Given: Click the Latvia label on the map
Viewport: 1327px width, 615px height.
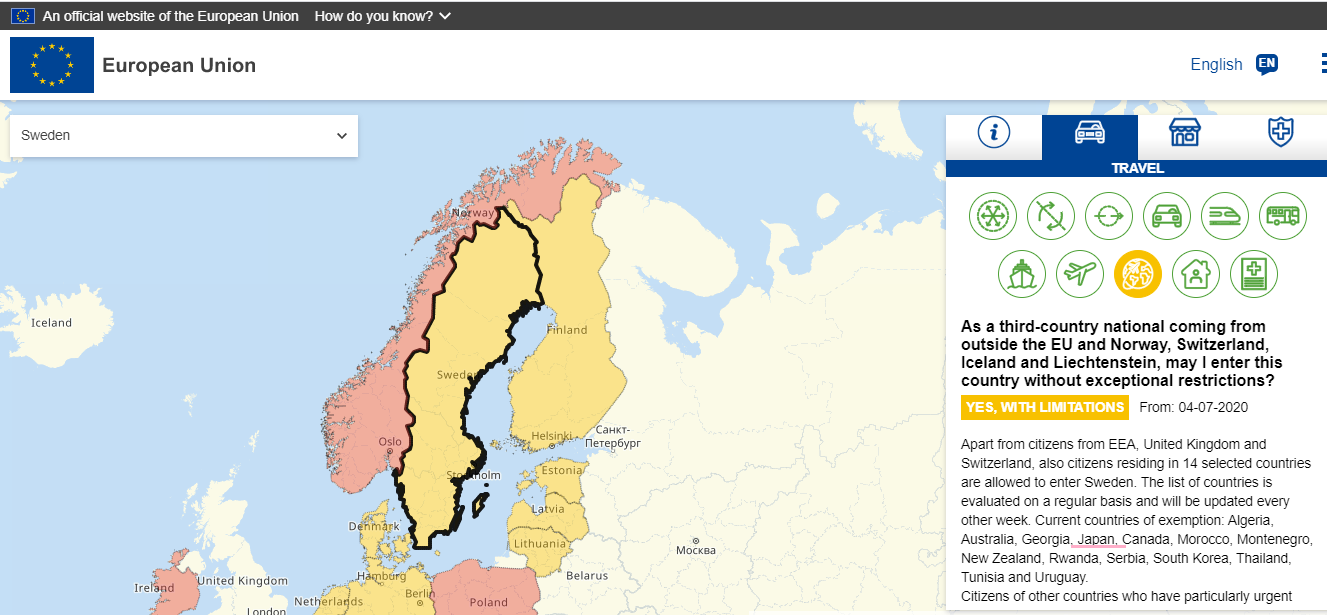Looking at the screenshot, I should point(549,509).
